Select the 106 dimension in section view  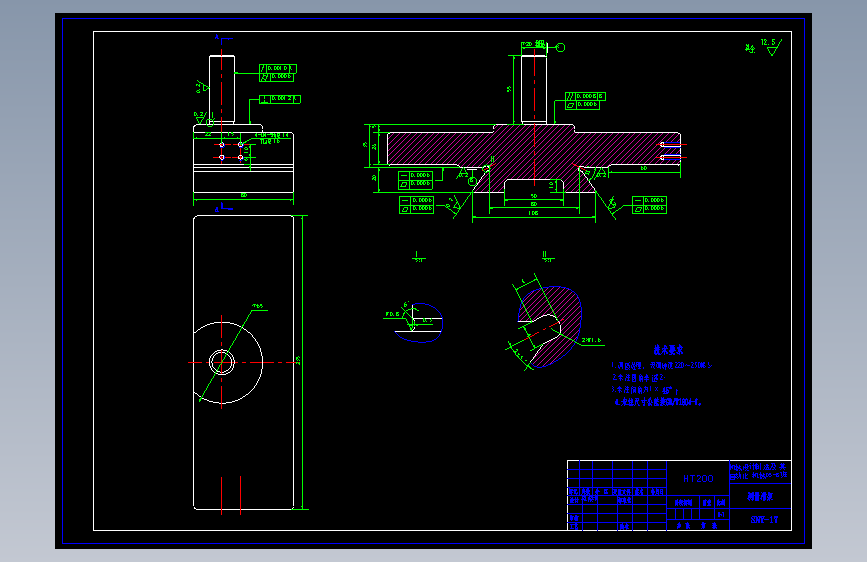(533, 213)
